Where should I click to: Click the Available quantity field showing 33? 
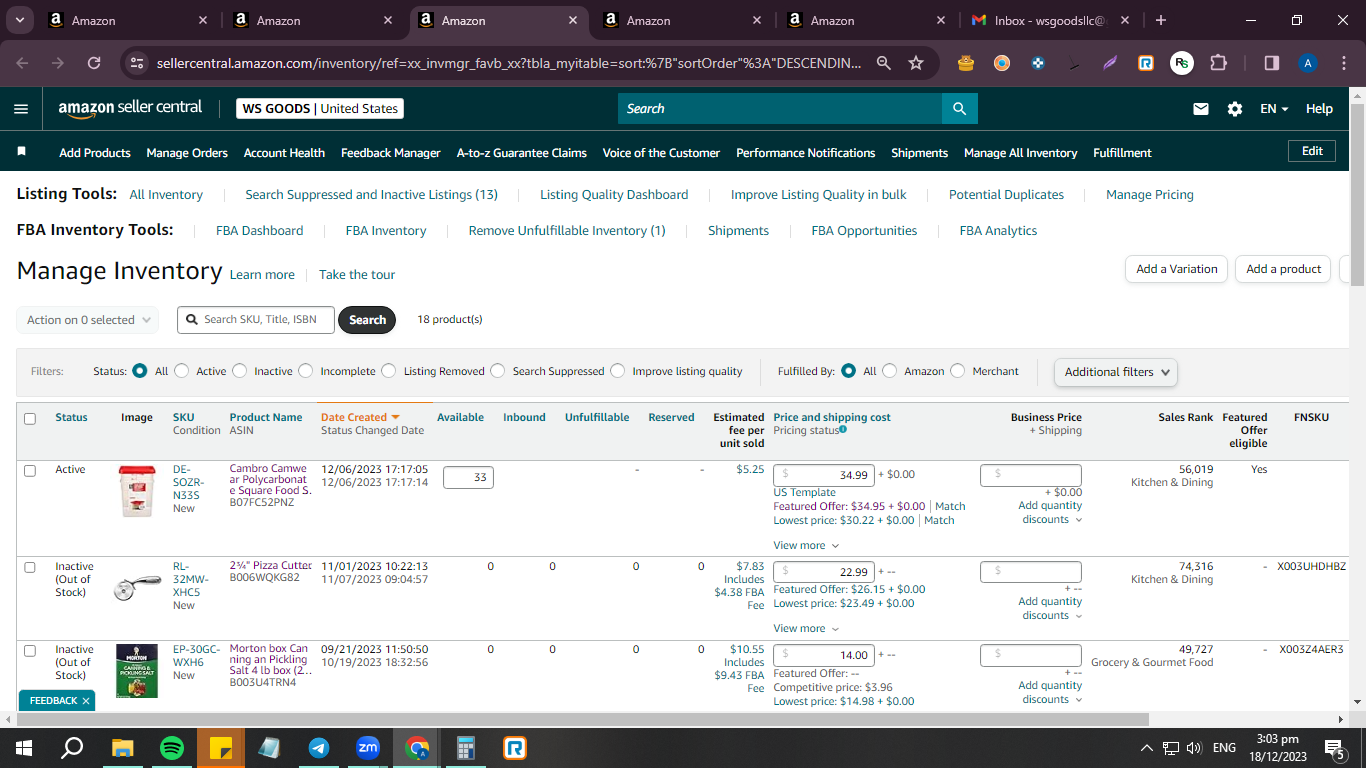(468, 477)
